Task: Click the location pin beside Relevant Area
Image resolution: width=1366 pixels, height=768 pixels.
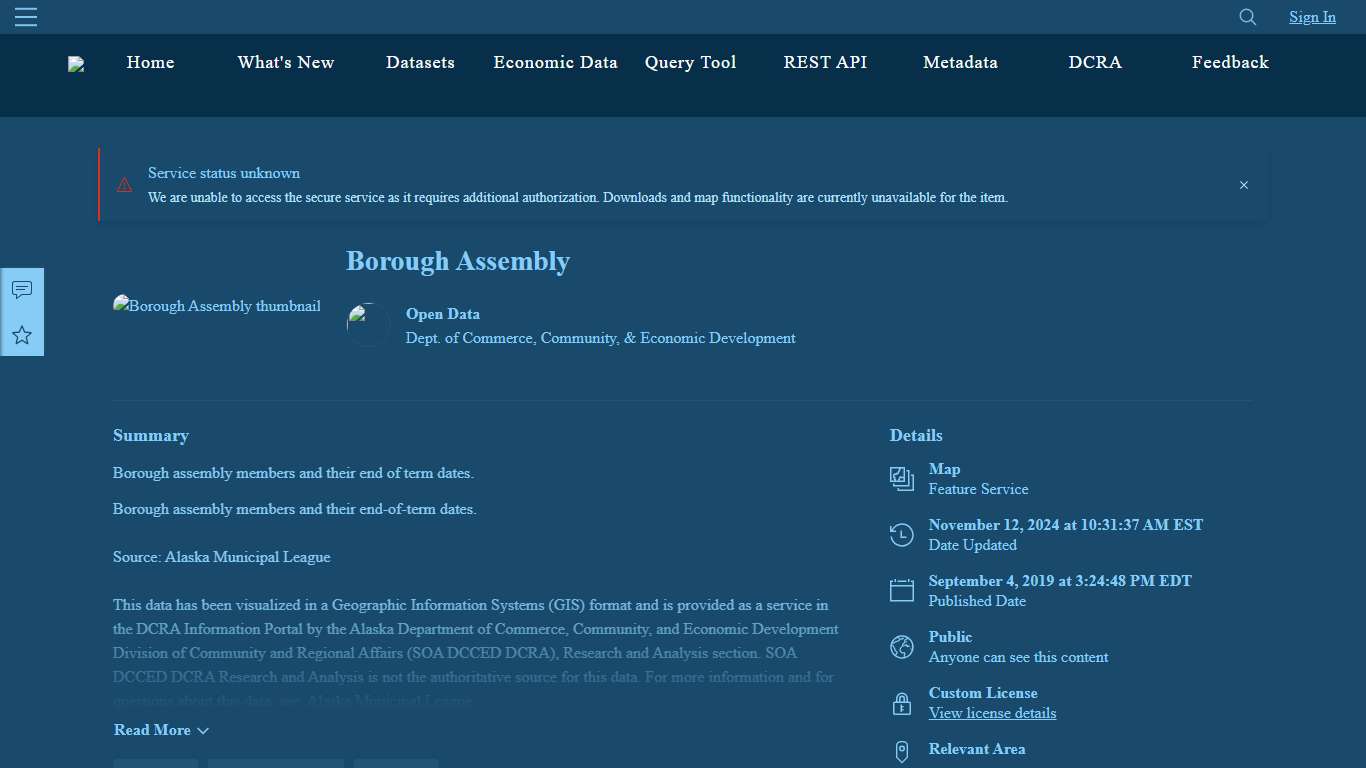Action: [x=901, y=751]
